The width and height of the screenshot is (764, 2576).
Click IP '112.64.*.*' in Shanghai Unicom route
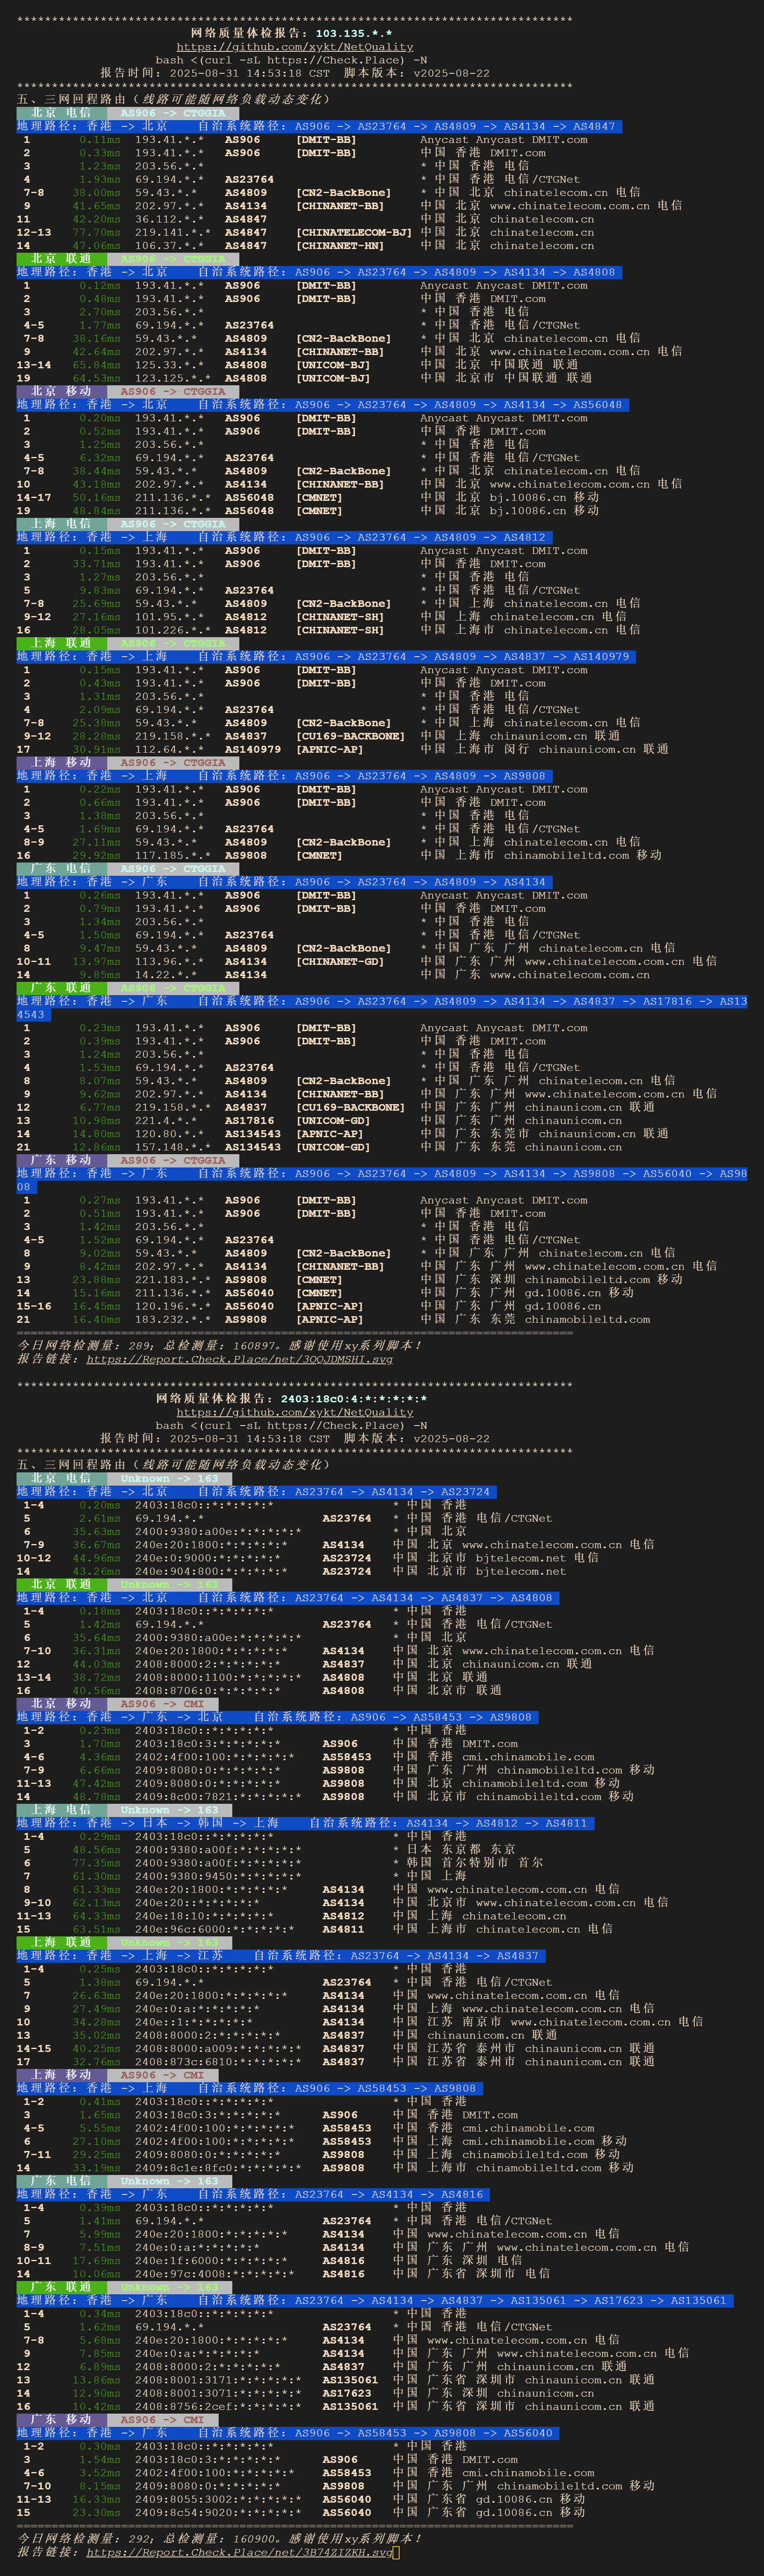point(170,749)
